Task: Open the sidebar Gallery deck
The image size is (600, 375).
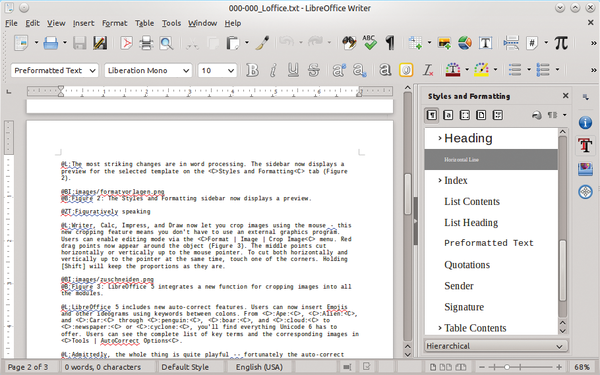Action: pos(585,169)
